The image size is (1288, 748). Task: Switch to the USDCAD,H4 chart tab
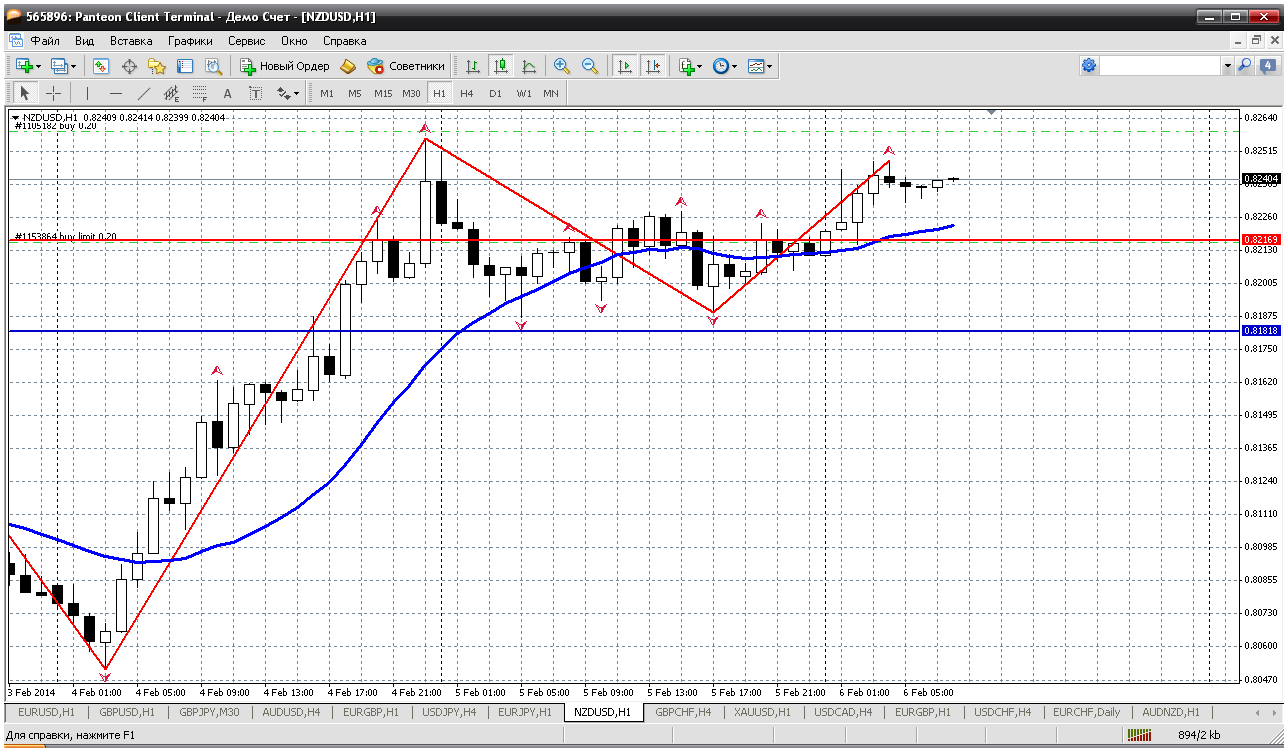(843, 712)
